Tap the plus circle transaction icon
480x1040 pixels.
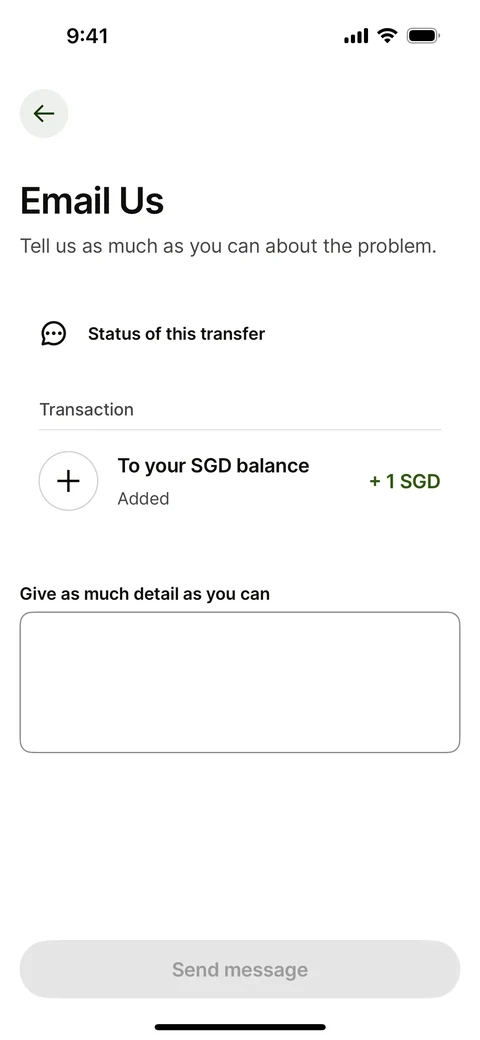(68, 481)
